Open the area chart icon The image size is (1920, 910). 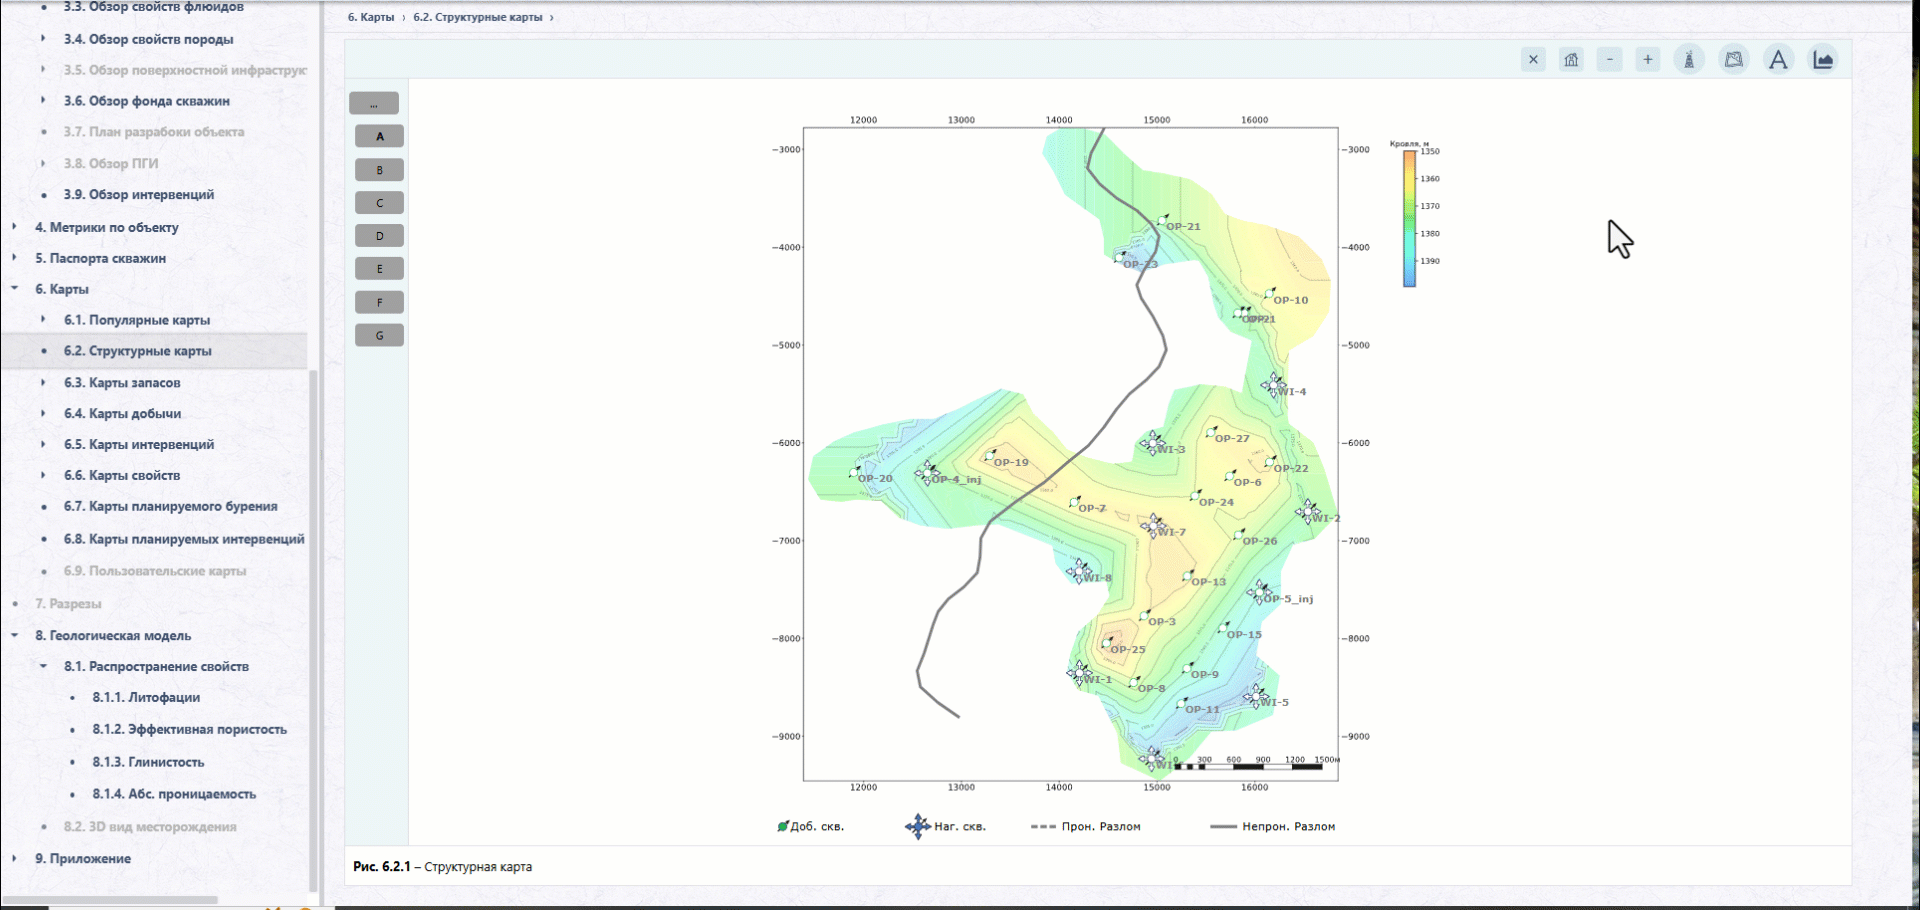[x=1823, y=60]
